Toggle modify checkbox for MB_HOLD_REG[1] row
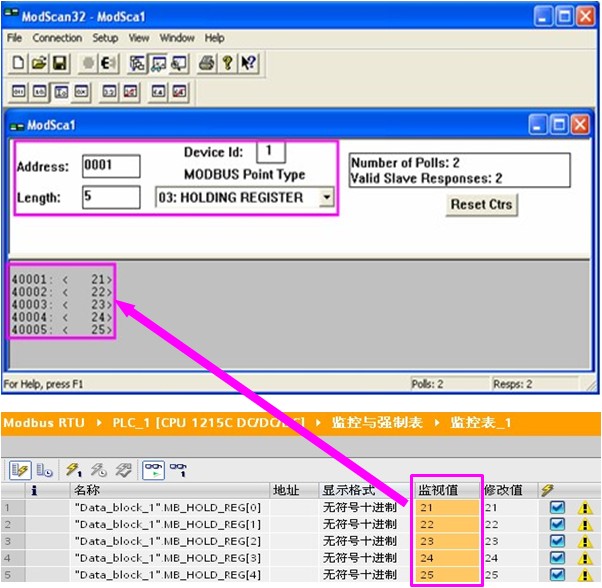 click(x=557, y=524)
